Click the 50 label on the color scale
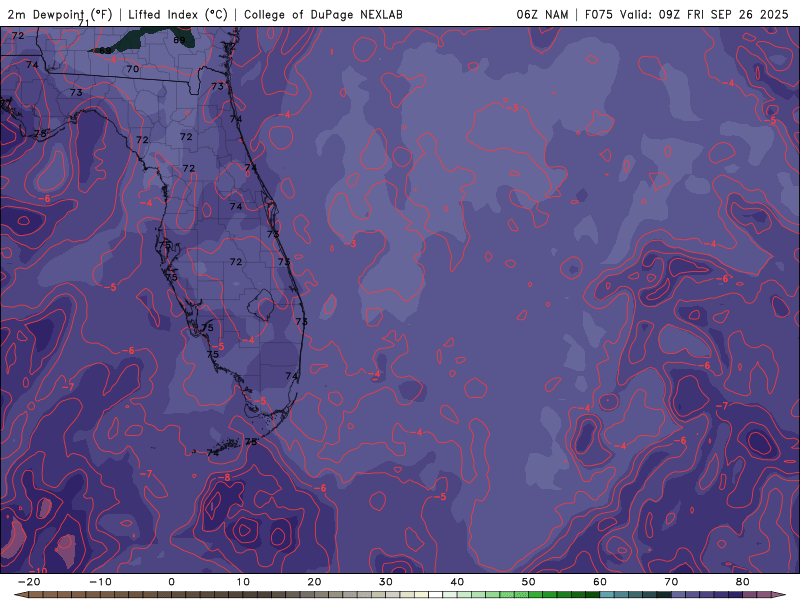The height and width of the screenshot is (600, 800). tap(529, 582)
